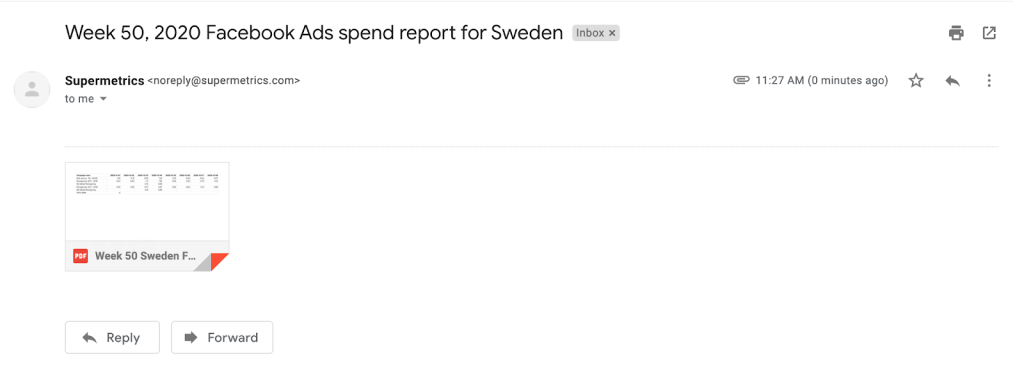Open the email in a new window
This screenshot has height=384, width=1024.
(x=989, y=33)
